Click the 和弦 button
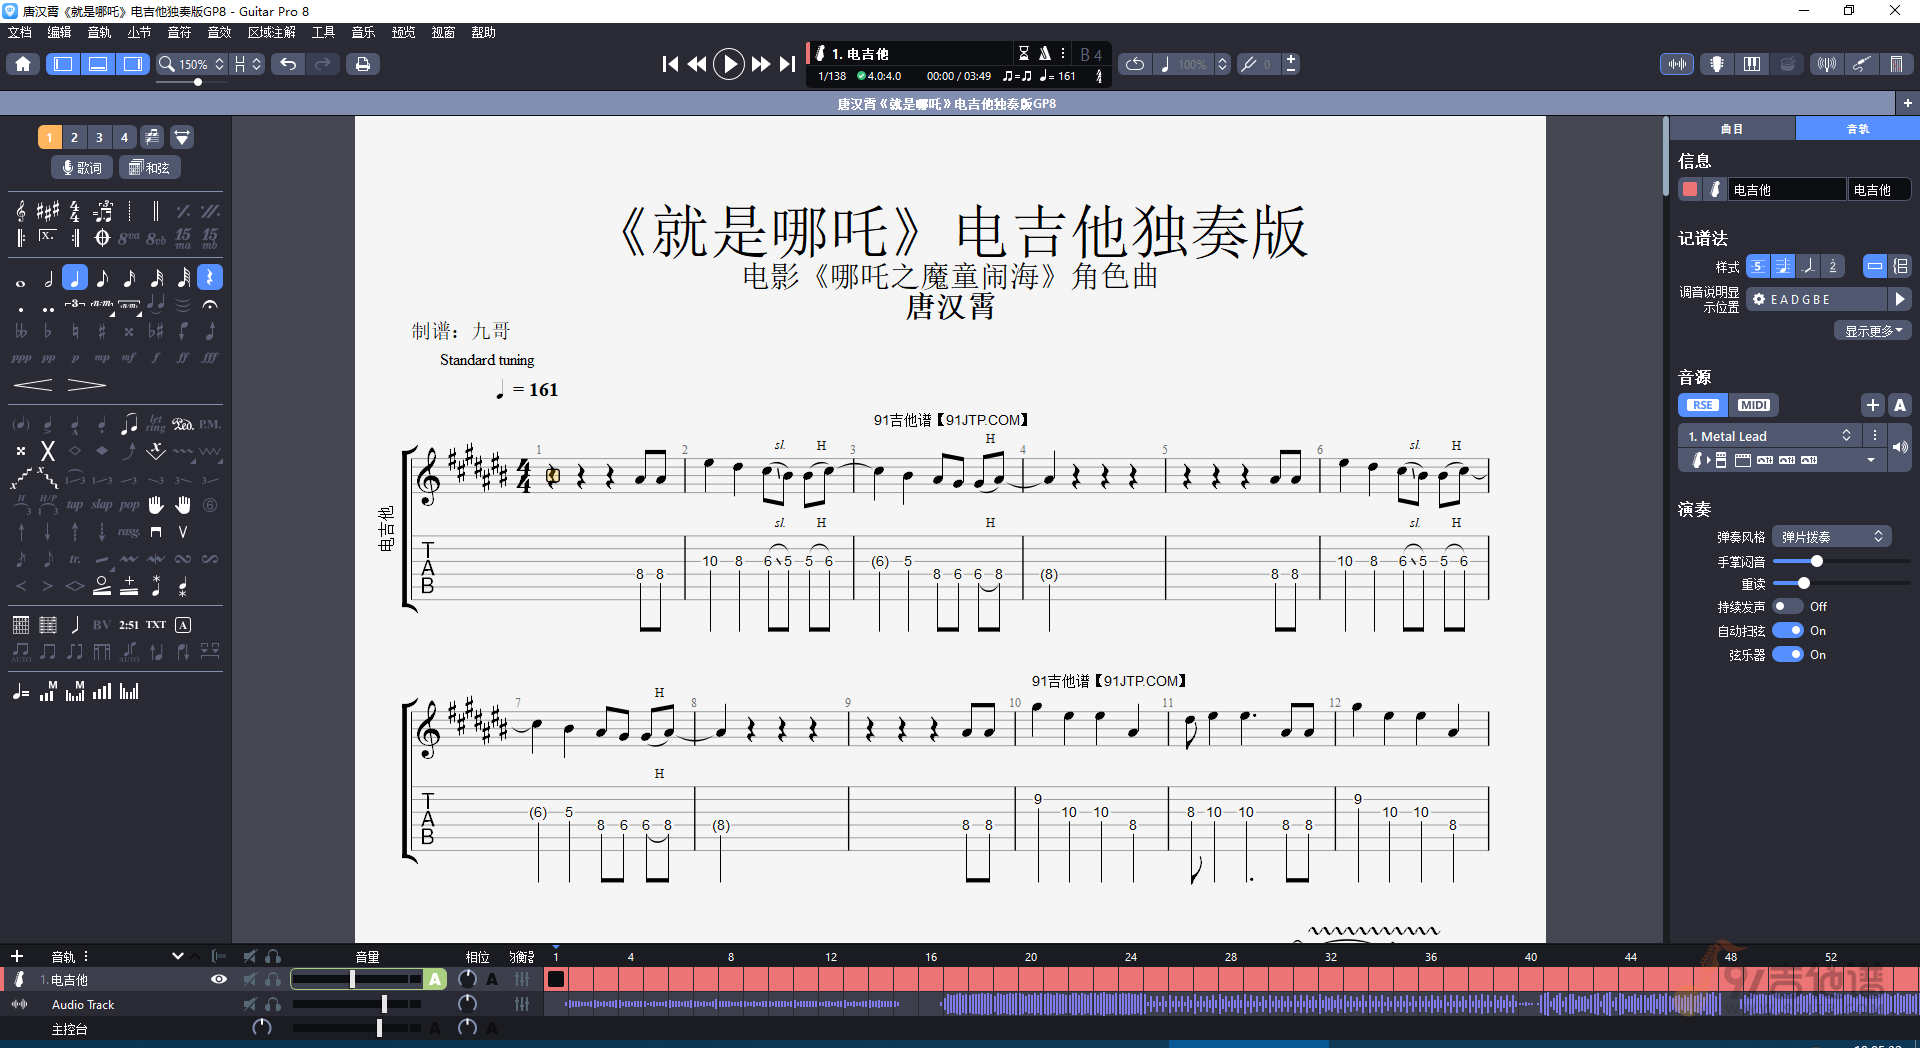The width and height of the screenshot is (1920, 1048). (x=150, y=167)
